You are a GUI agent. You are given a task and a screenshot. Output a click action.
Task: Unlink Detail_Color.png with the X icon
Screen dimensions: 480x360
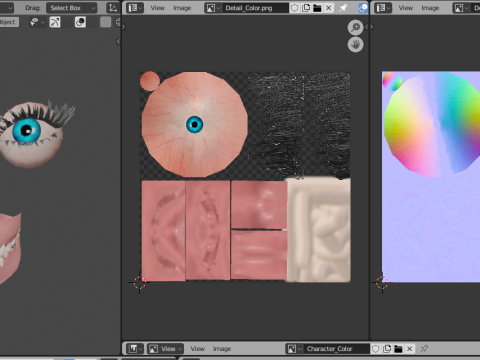[329, 8]
